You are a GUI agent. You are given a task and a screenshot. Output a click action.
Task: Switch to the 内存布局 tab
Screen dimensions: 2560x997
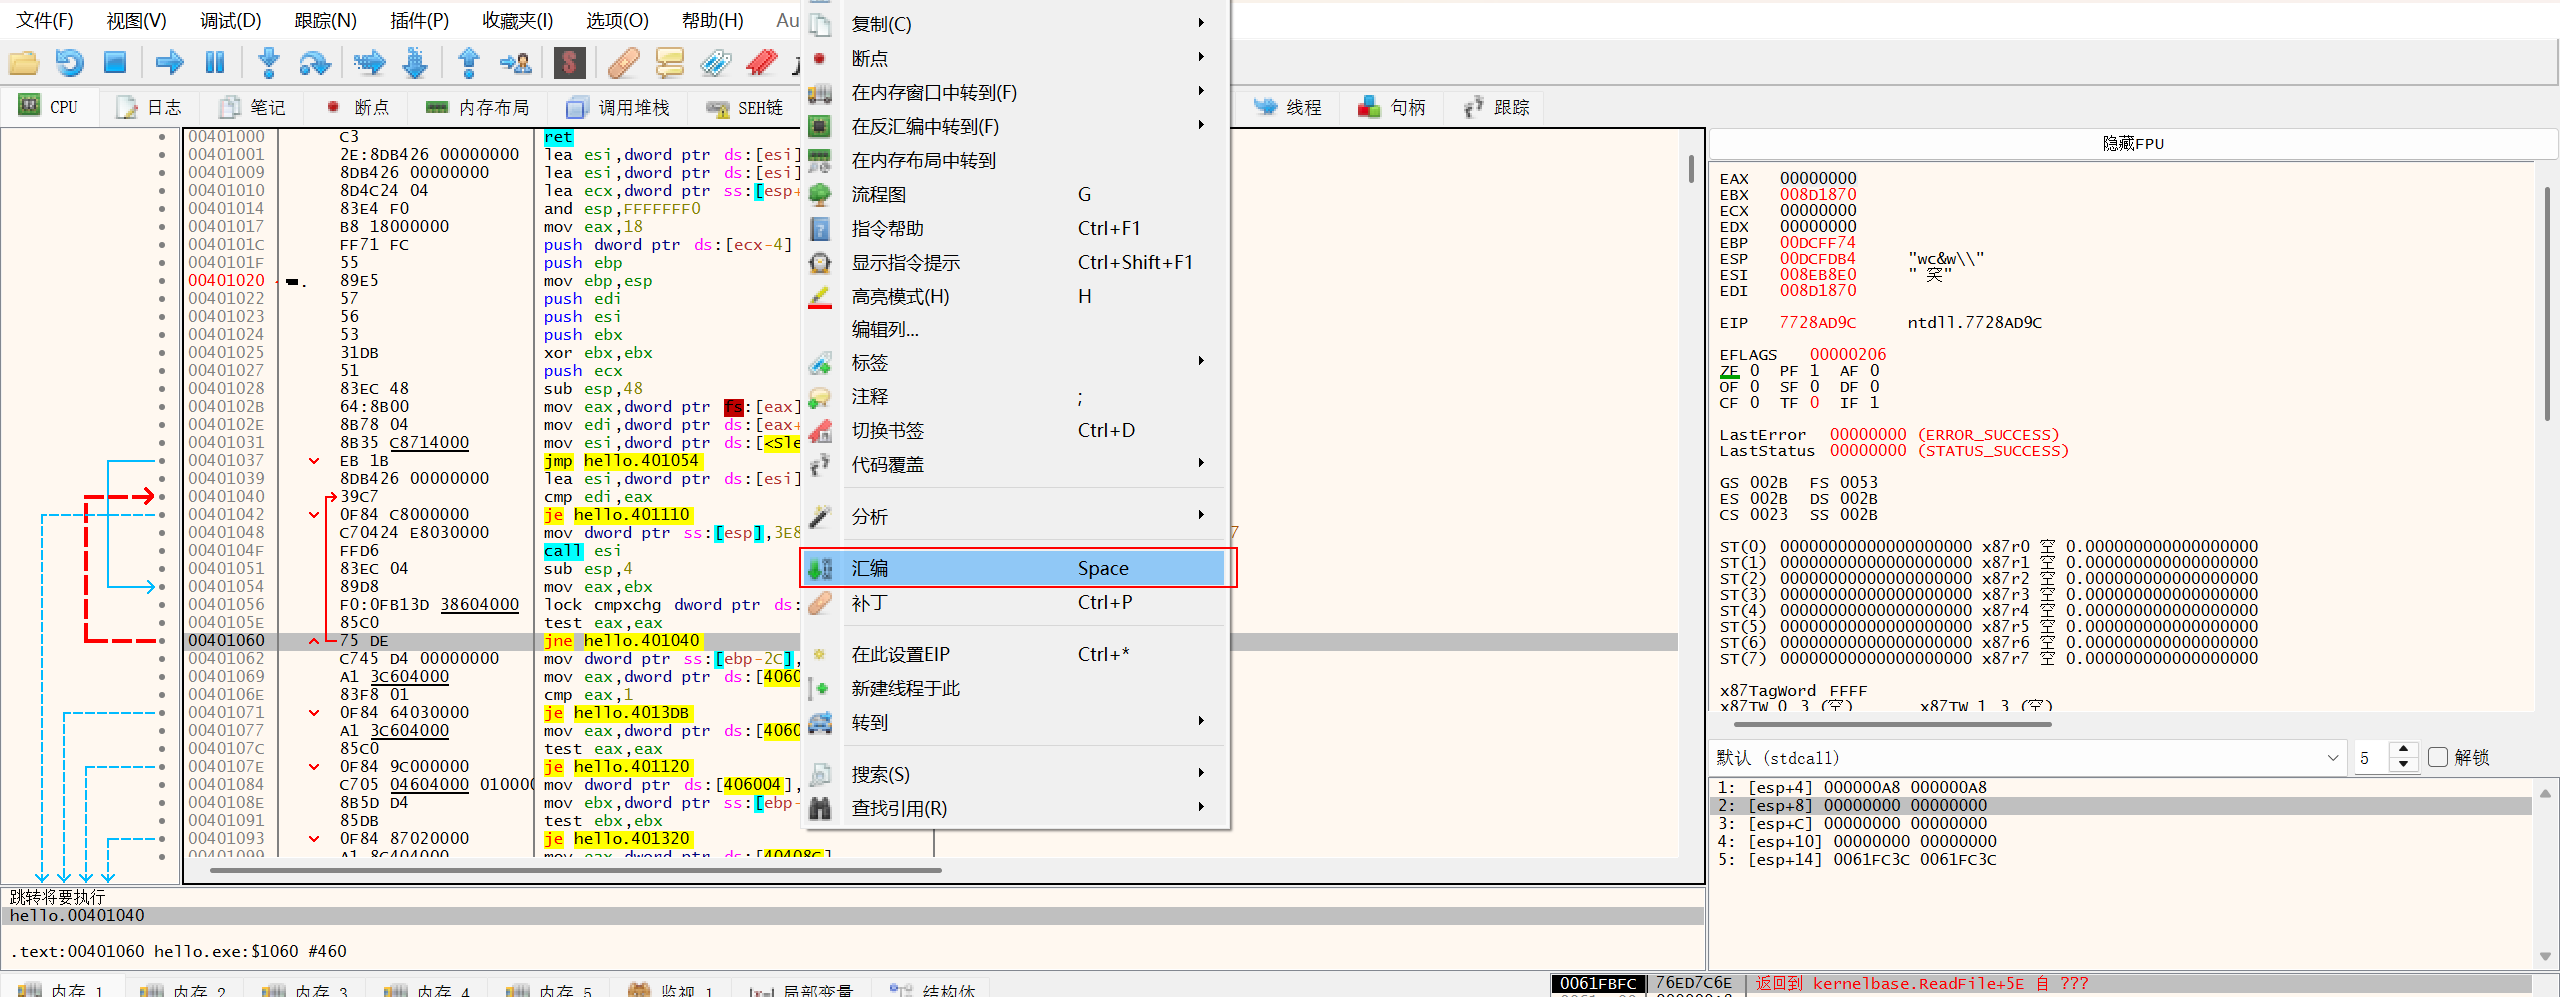(478, 107)
